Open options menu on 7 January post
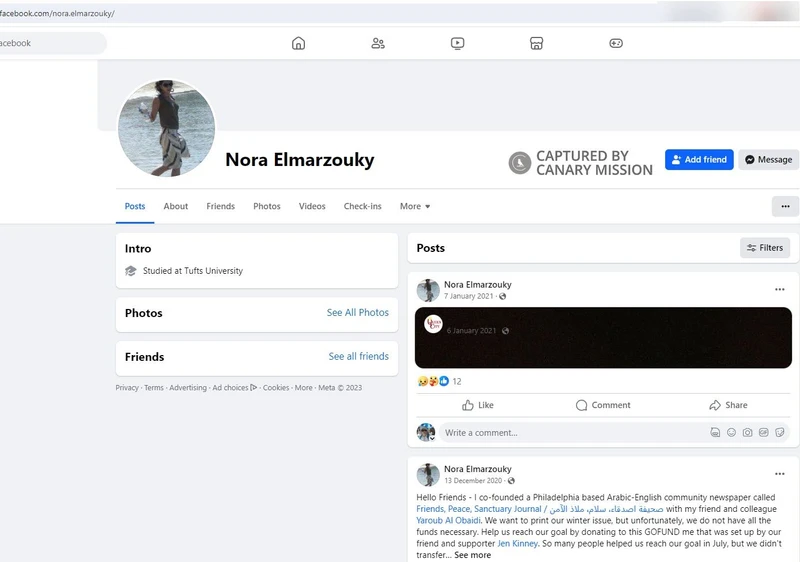The image size is (800, 562). click(x=780, y=290)
